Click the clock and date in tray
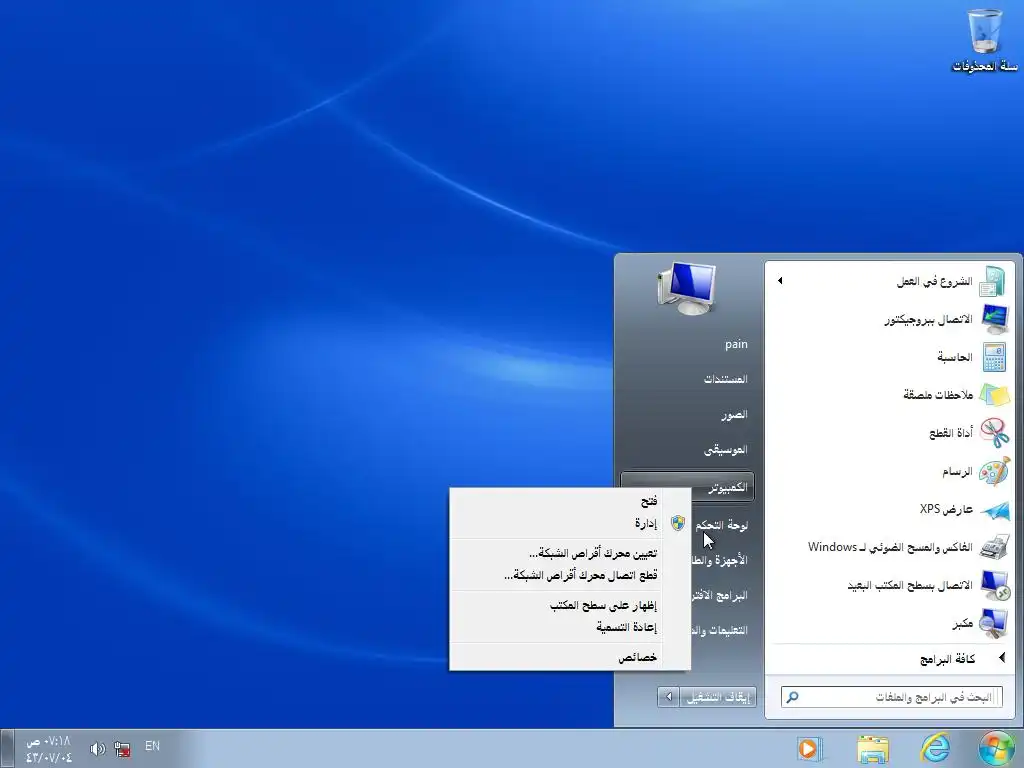The image size is (1024, 768). click(48, 749)
